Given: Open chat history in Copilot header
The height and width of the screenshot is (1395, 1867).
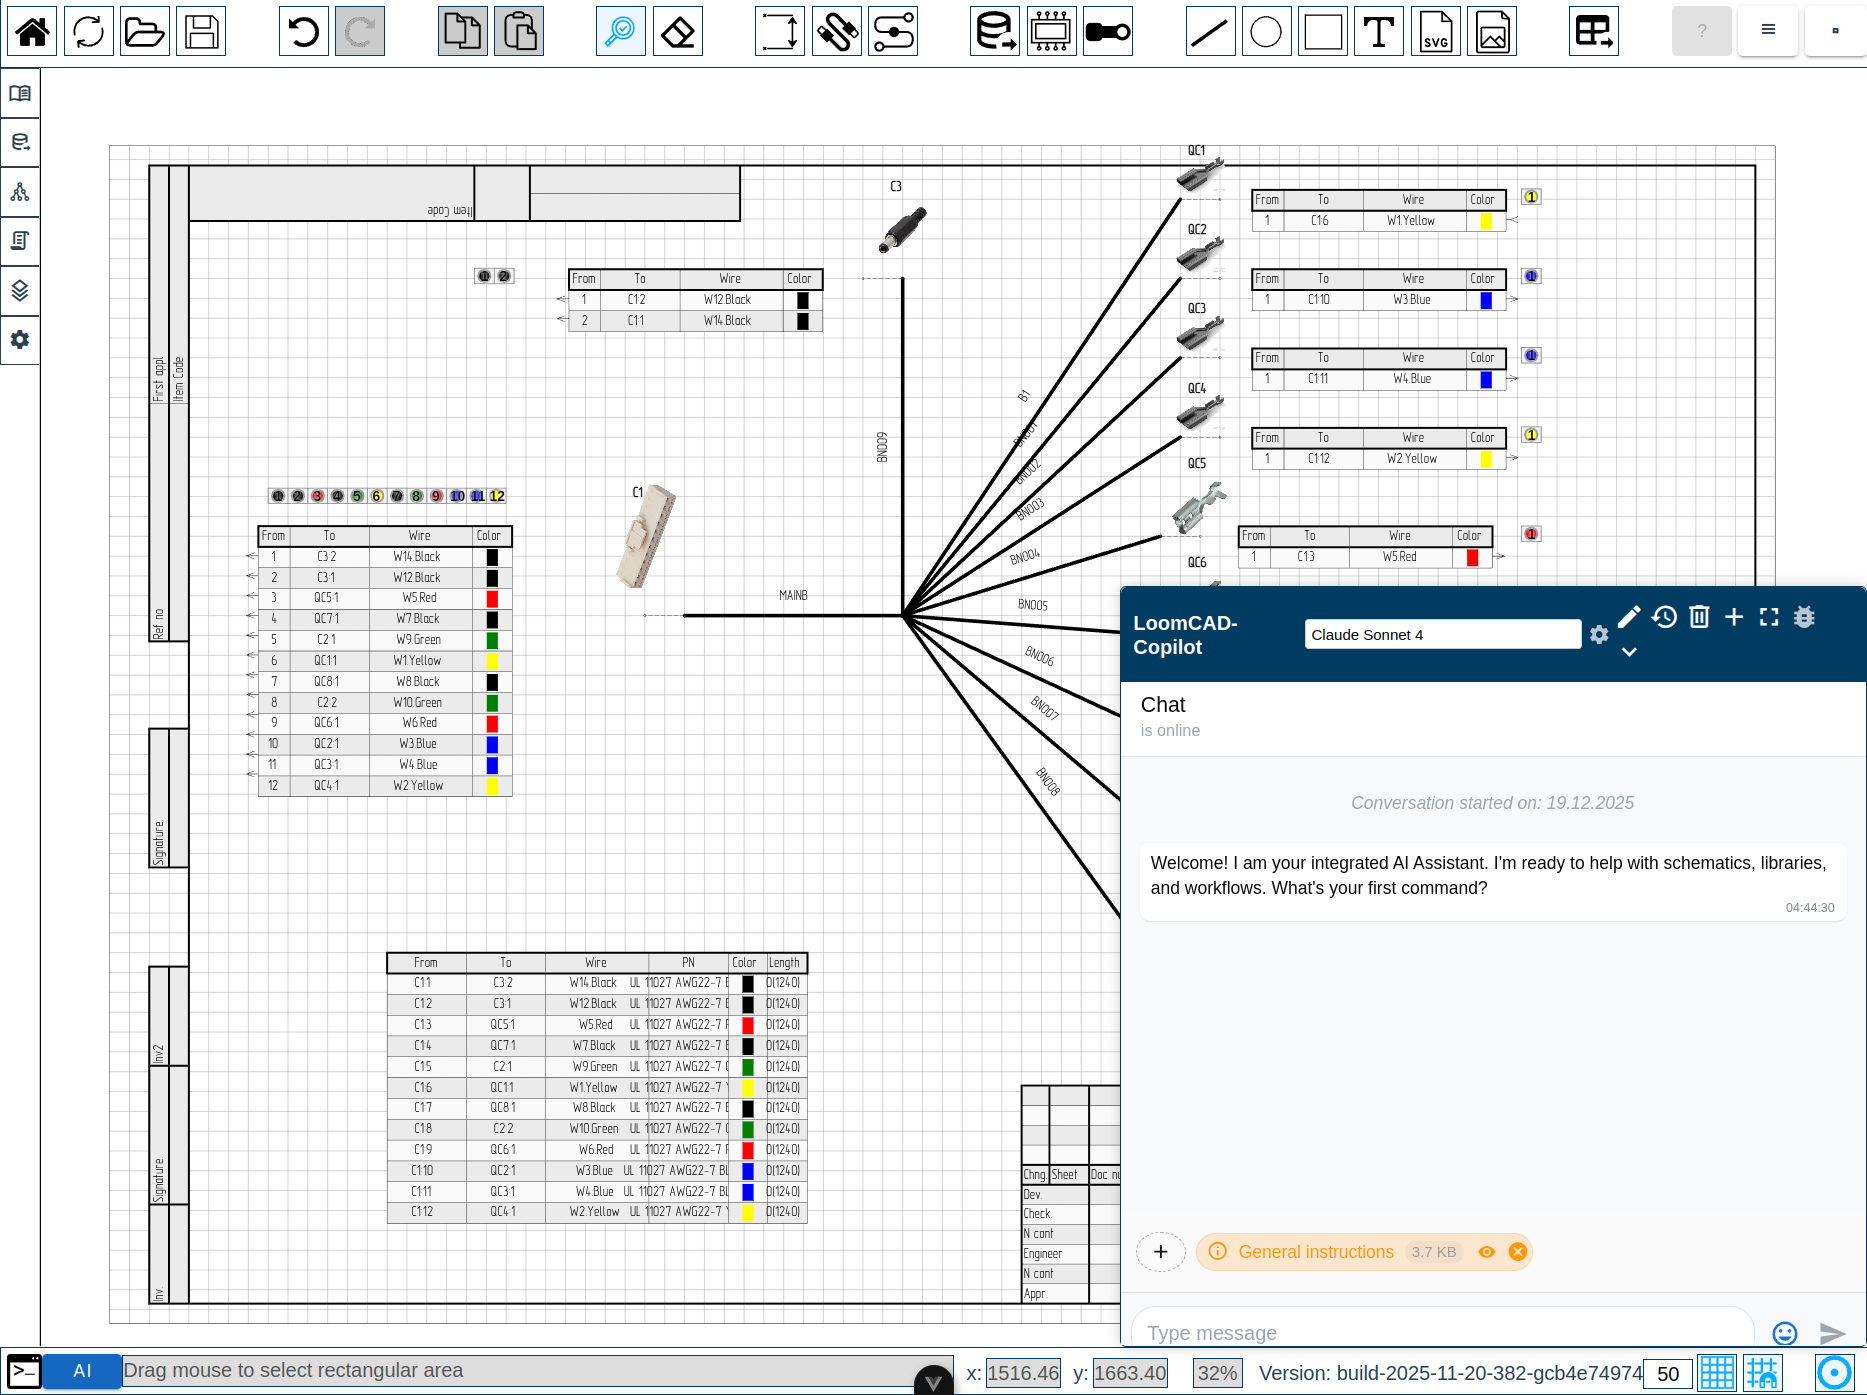Looking at the screenshot, I should tap(1664, 617).
